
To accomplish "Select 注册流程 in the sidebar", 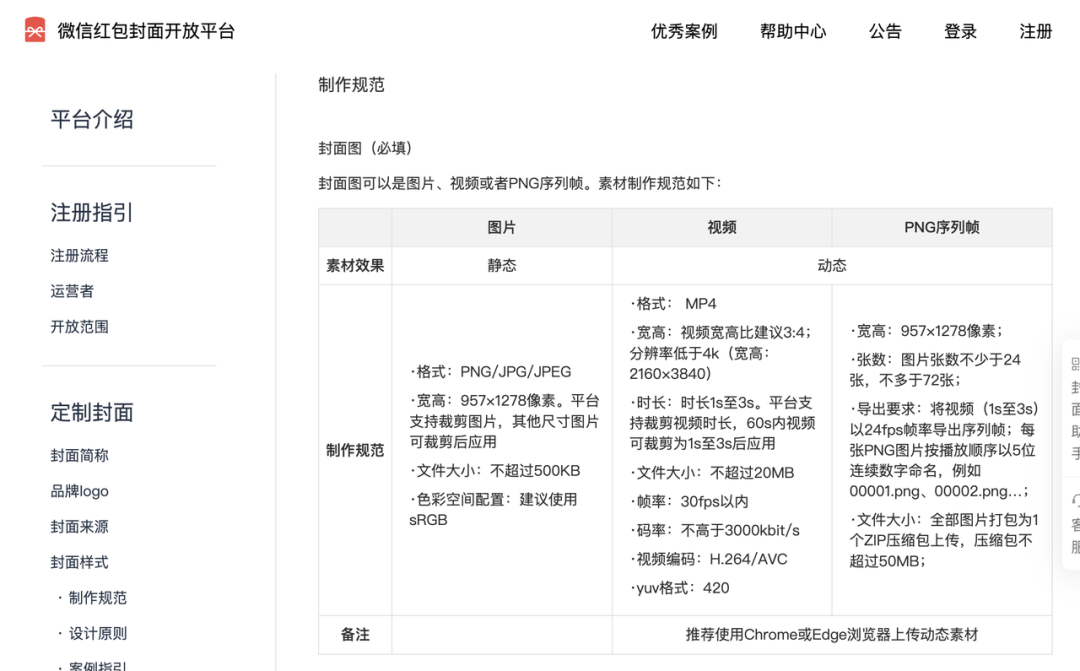I will 80,256.
